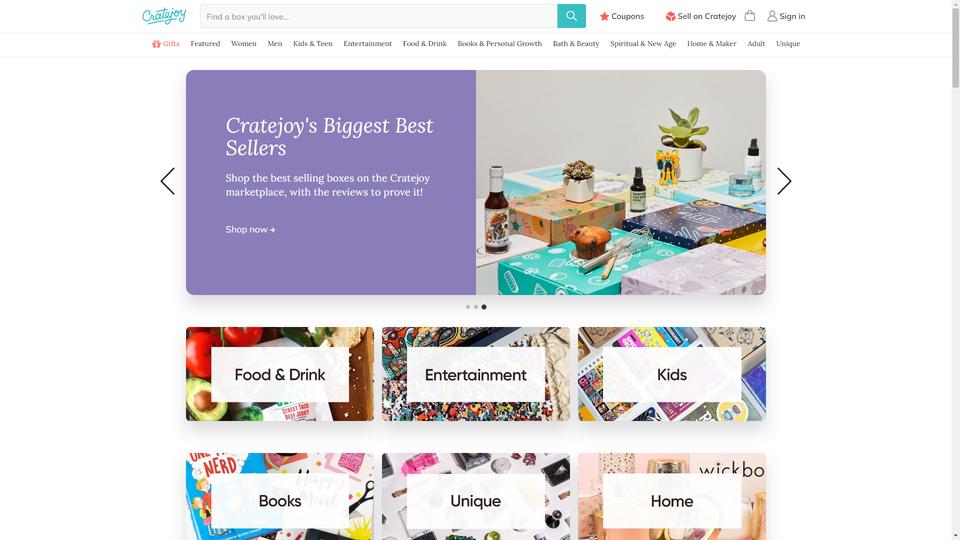Click the Gifts present icon
The width and height of the screenshot is (960, 540).
(156, 43)
